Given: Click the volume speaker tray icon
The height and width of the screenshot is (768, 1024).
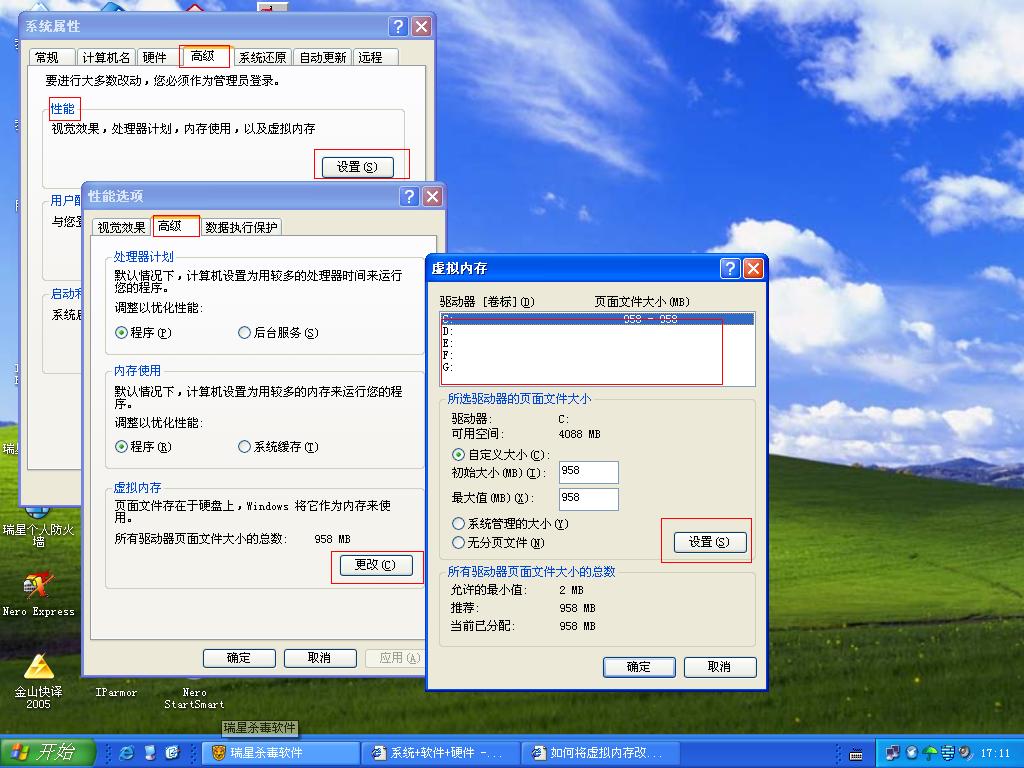Looking at the screenshot, I should (965, 753).
